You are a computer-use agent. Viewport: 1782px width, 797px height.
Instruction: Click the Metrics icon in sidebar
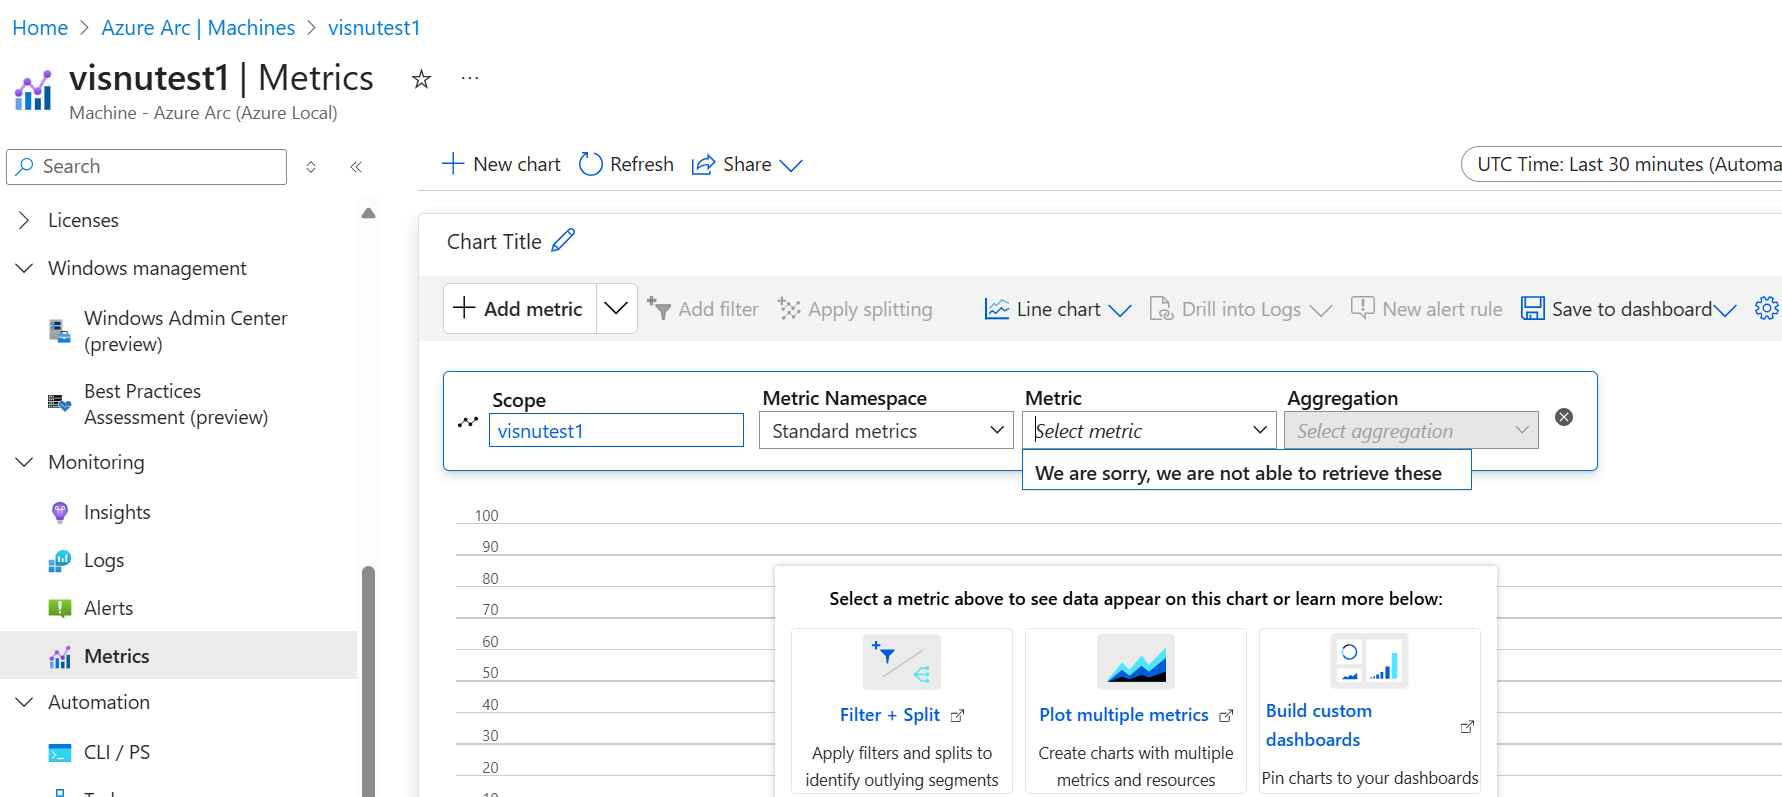60,656
